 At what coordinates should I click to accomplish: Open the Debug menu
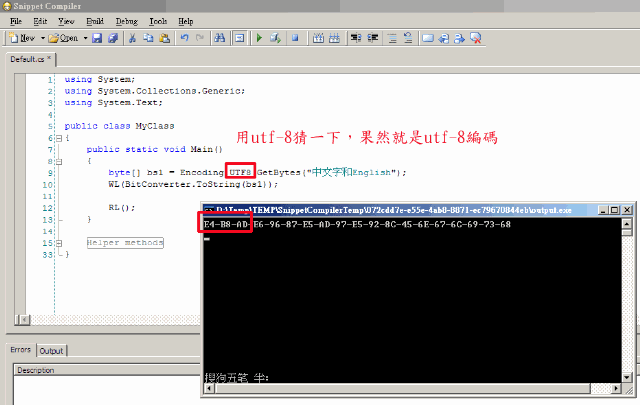coord(127,20)
